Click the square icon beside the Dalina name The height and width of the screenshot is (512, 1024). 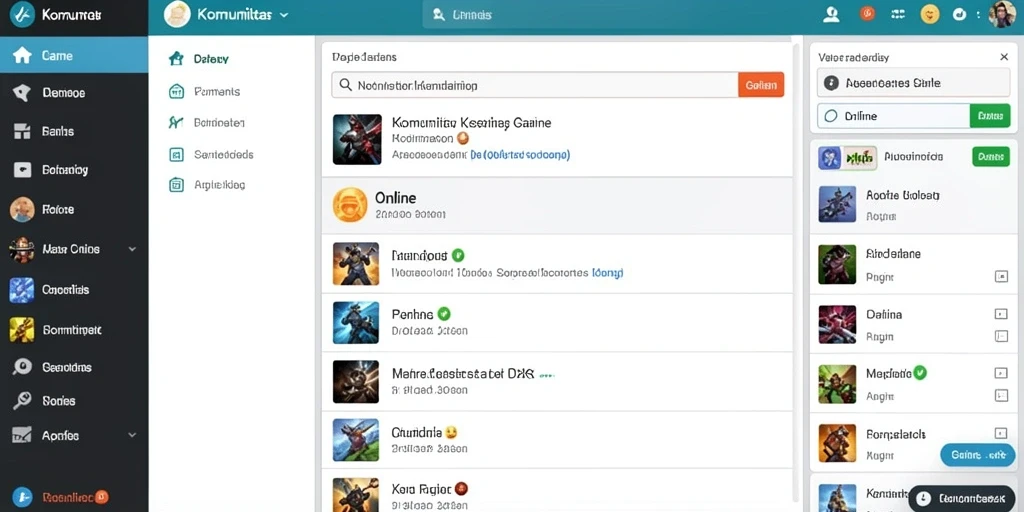[x=1000, y=314]
